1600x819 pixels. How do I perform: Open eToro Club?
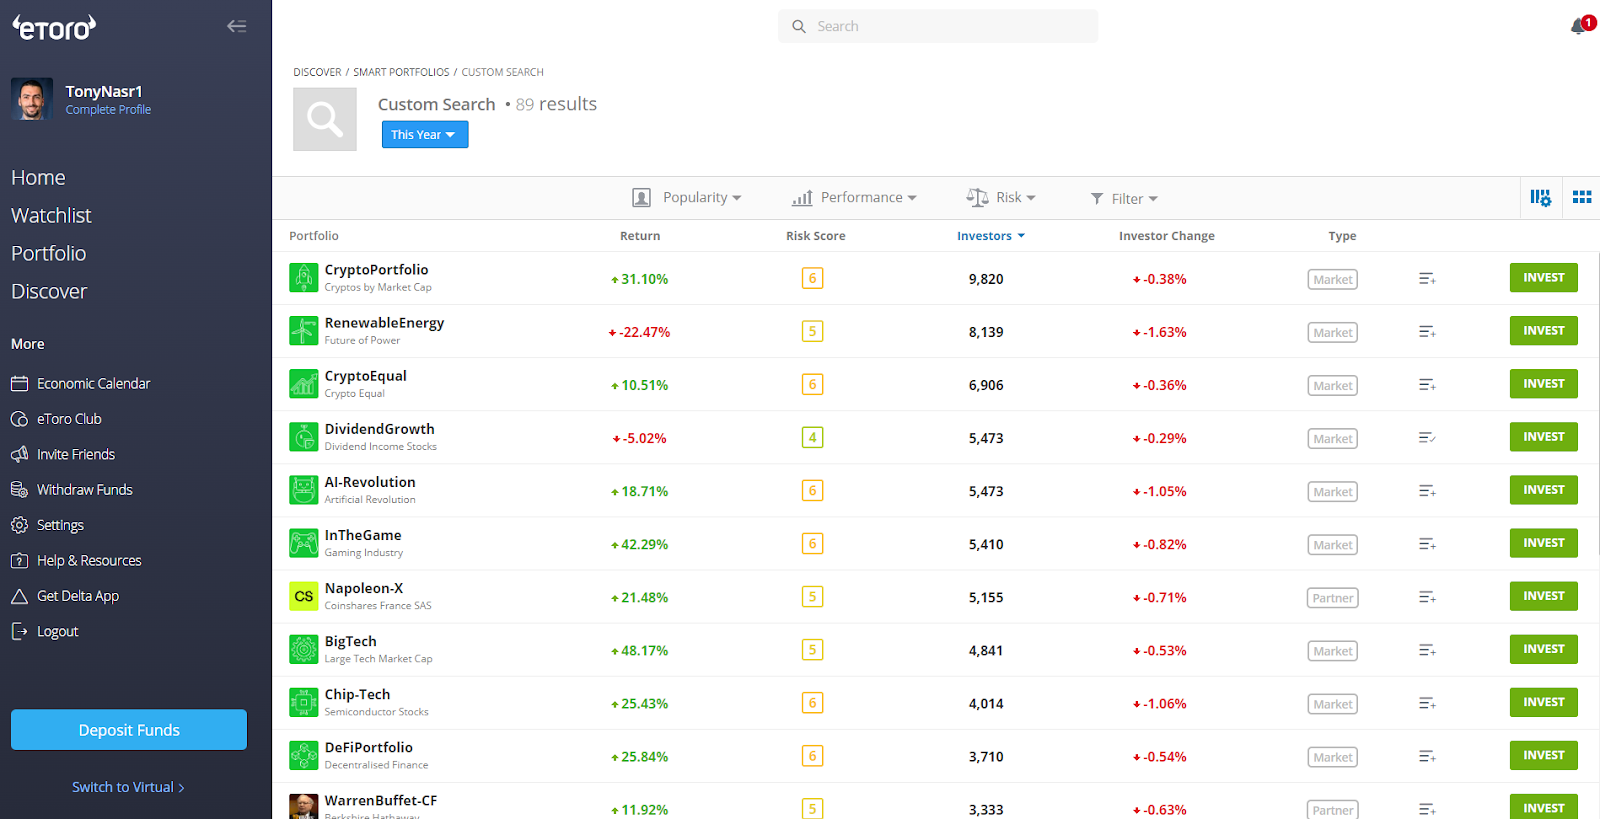click(56, 419)
